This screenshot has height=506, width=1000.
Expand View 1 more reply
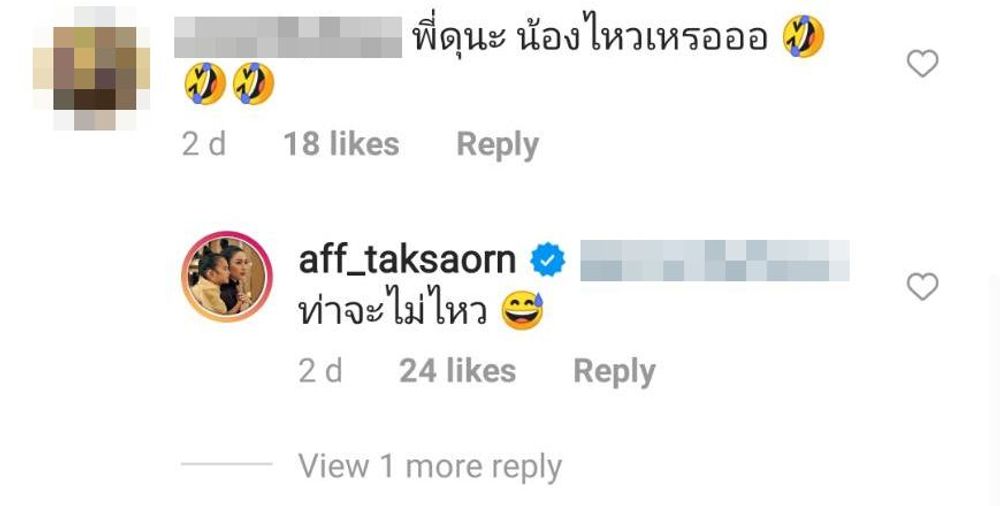[x=430, y=467]
